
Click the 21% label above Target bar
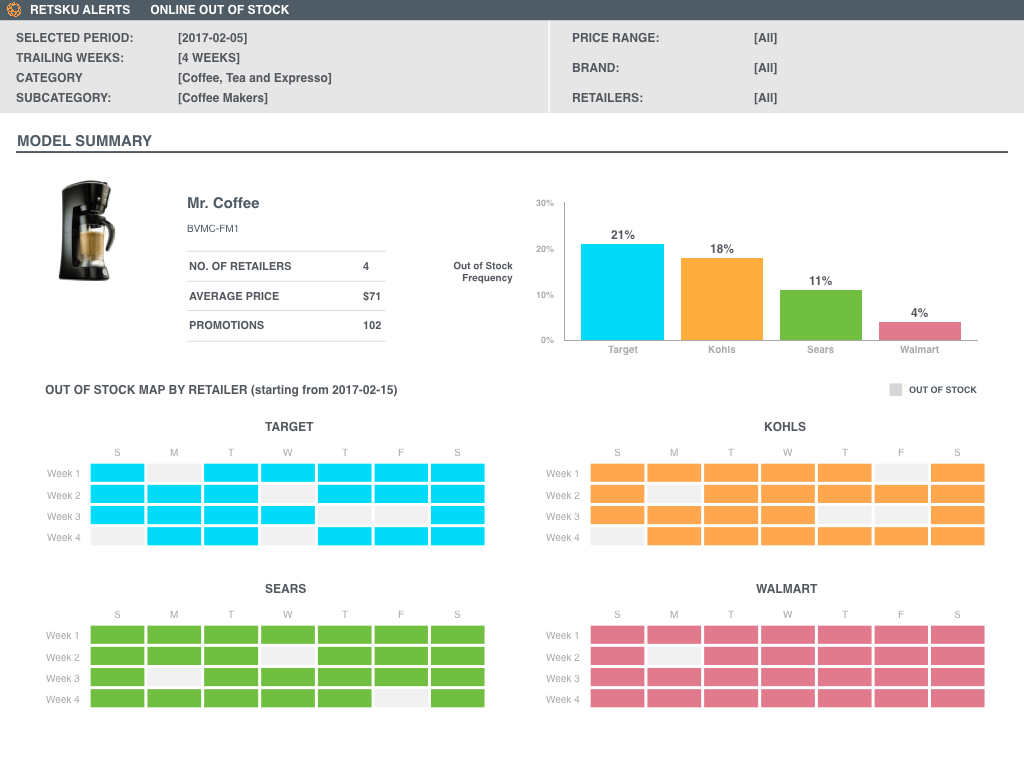[622, 235]
